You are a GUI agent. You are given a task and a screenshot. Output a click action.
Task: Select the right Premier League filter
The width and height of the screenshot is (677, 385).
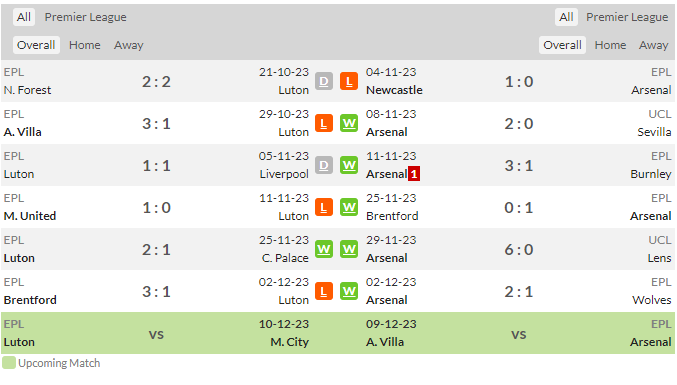pyautogui.click(x=627, y=17)
